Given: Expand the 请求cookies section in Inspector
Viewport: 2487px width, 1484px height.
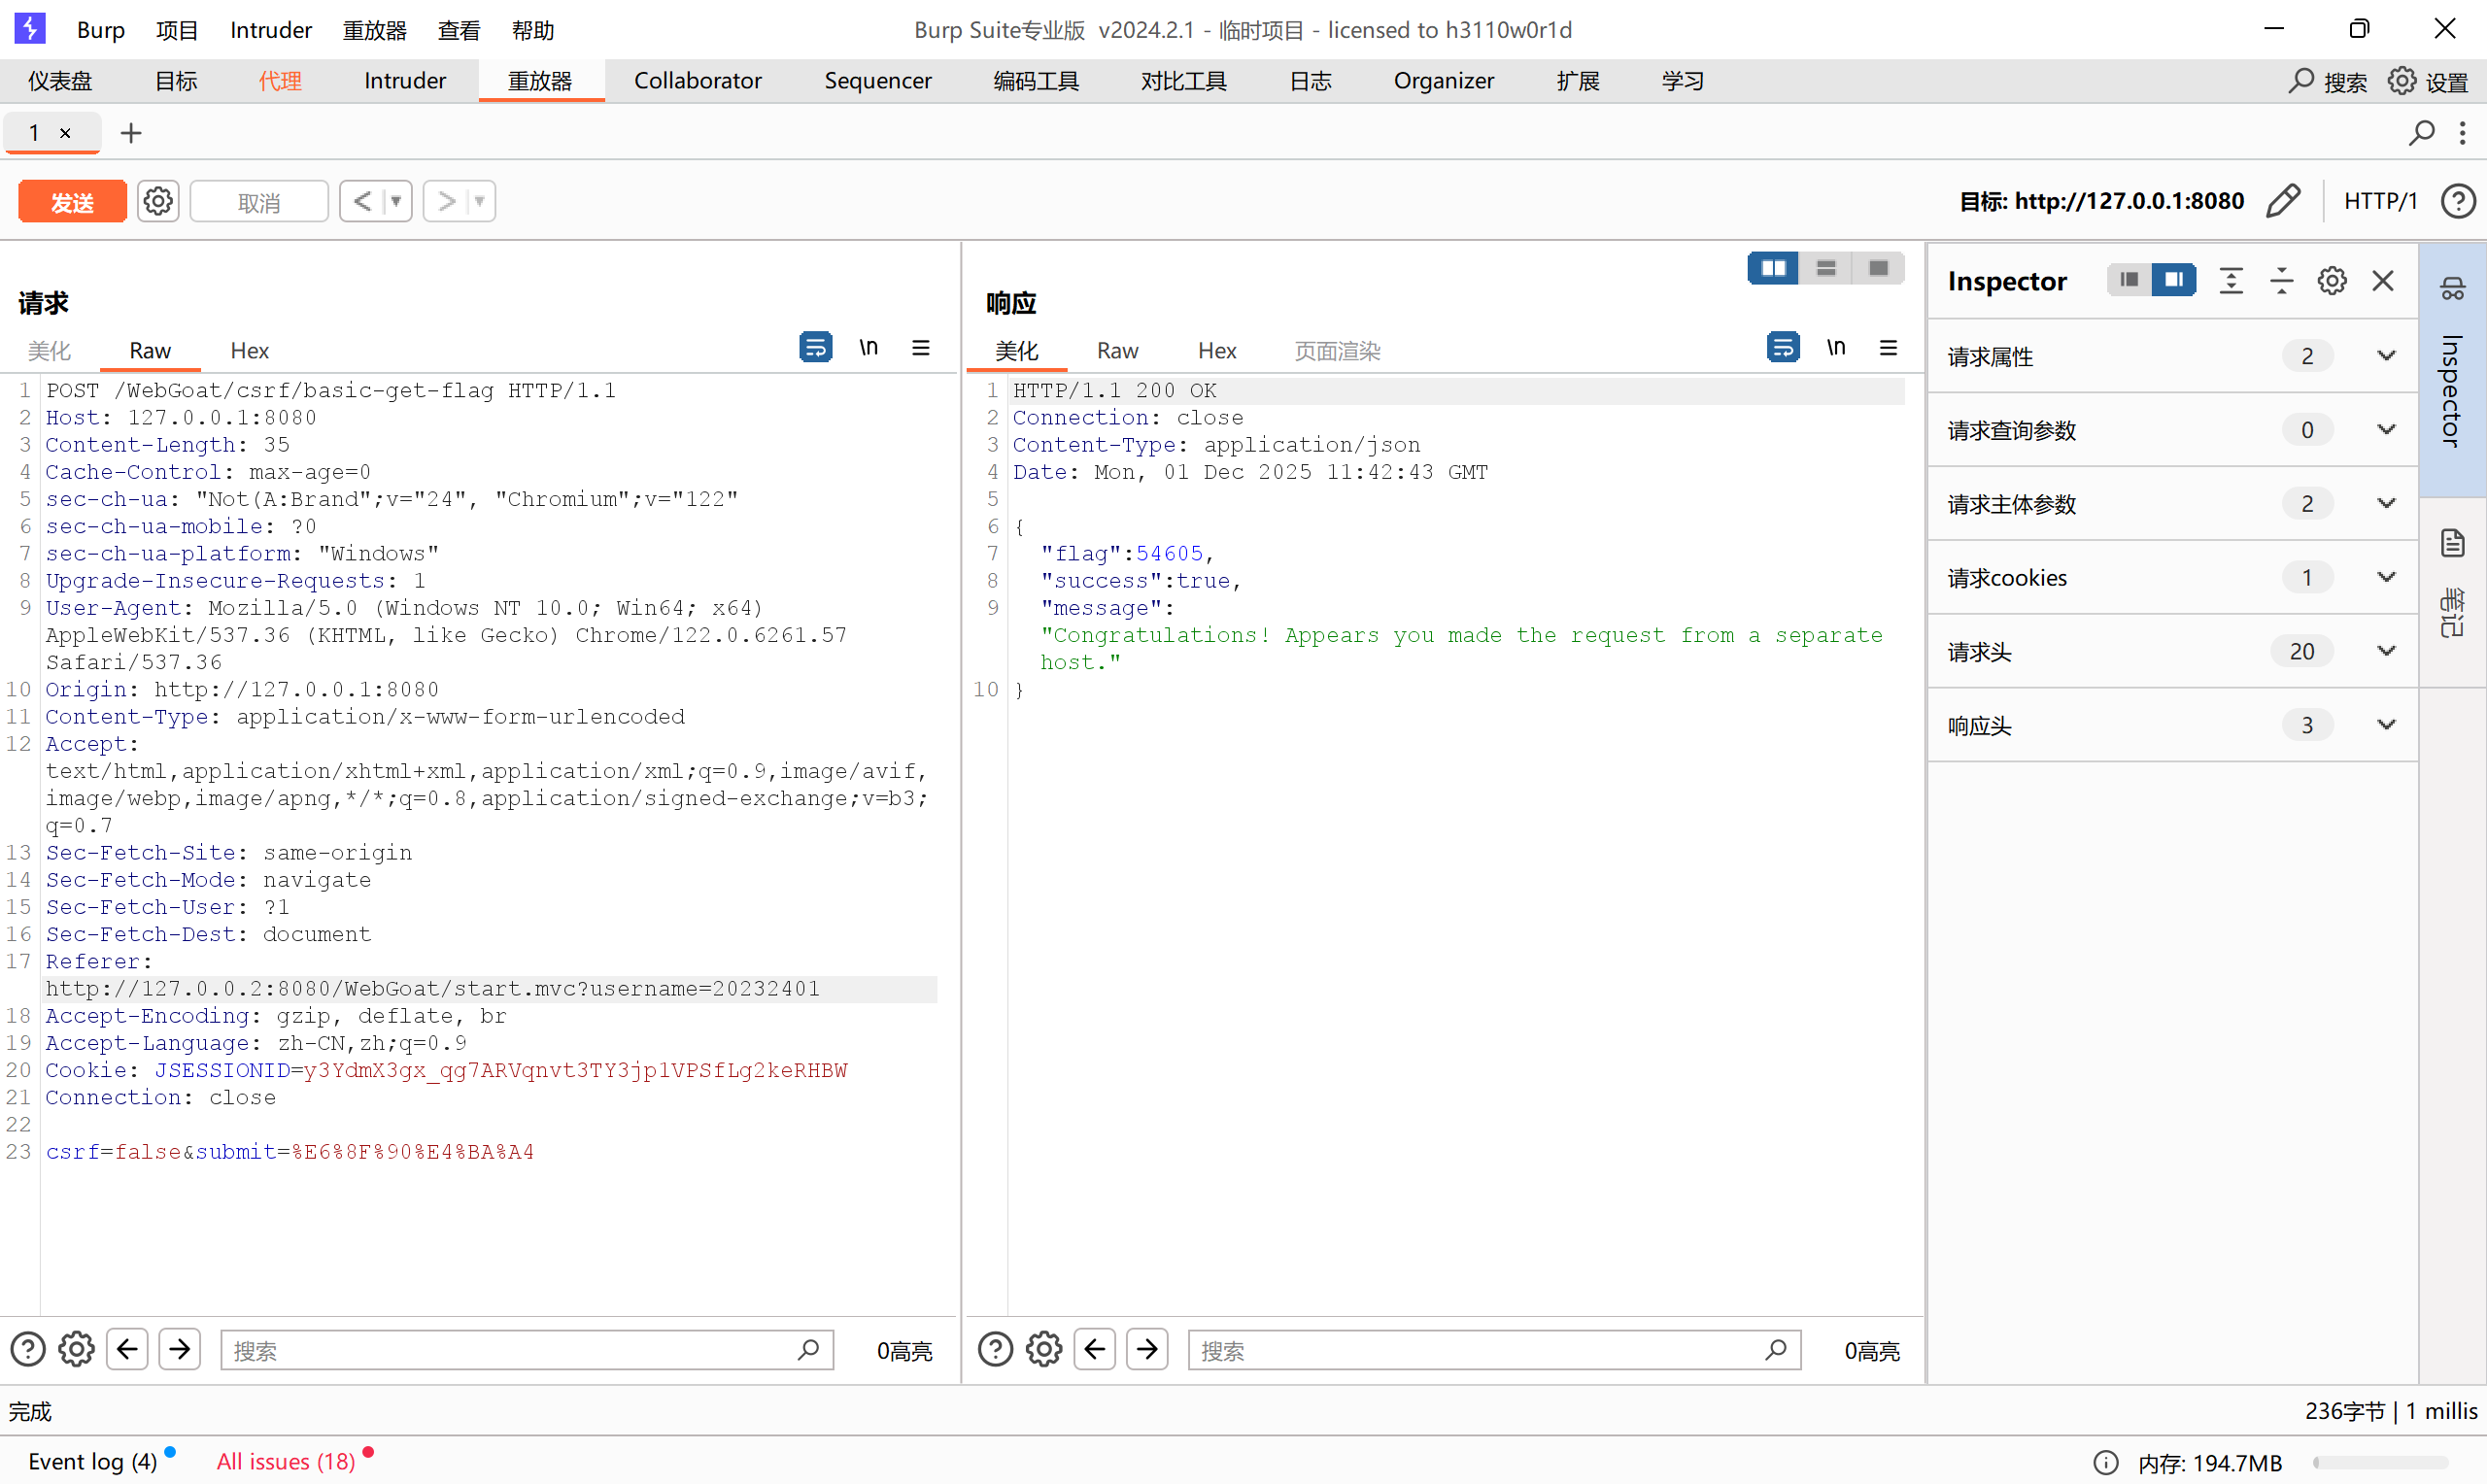Looking at the screenshot, I should [2386, 577].
